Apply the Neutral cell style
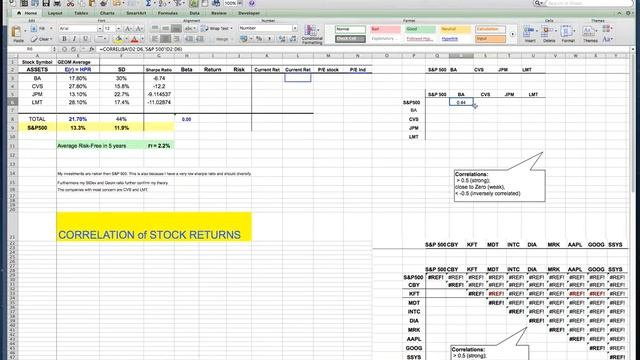Image resolution: width=640 pixels, height=360 pixels. pyautogui.click(x=456, y=29)
